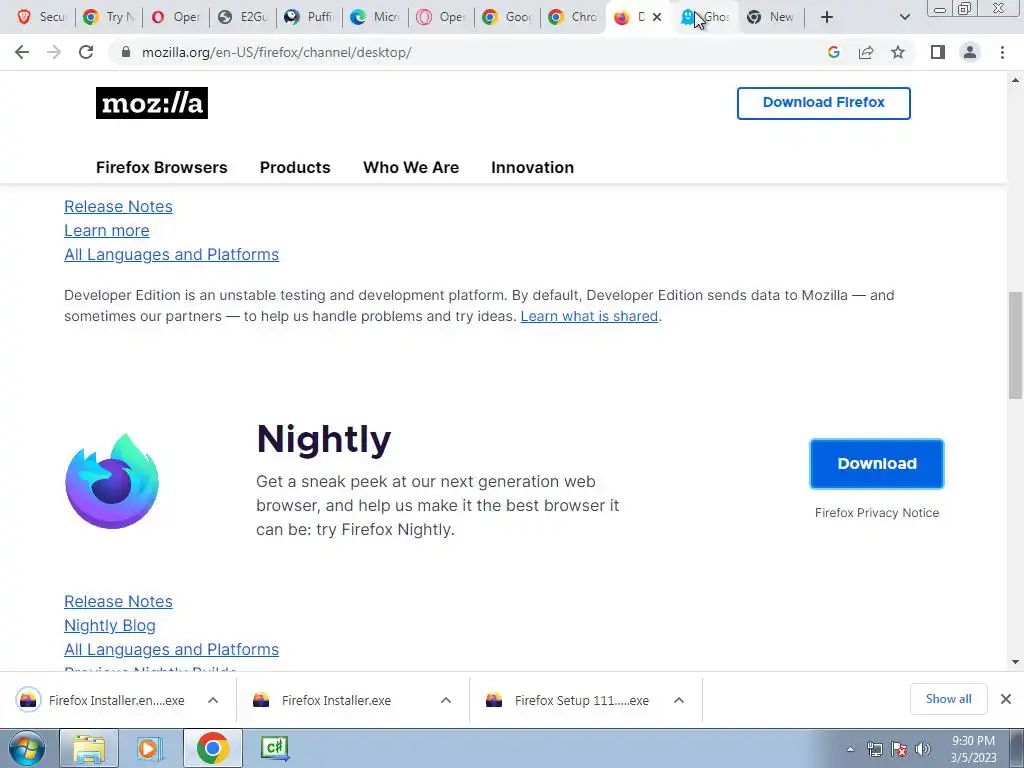
Task: Click the Google icon in address bar
Action: (833, 52)
